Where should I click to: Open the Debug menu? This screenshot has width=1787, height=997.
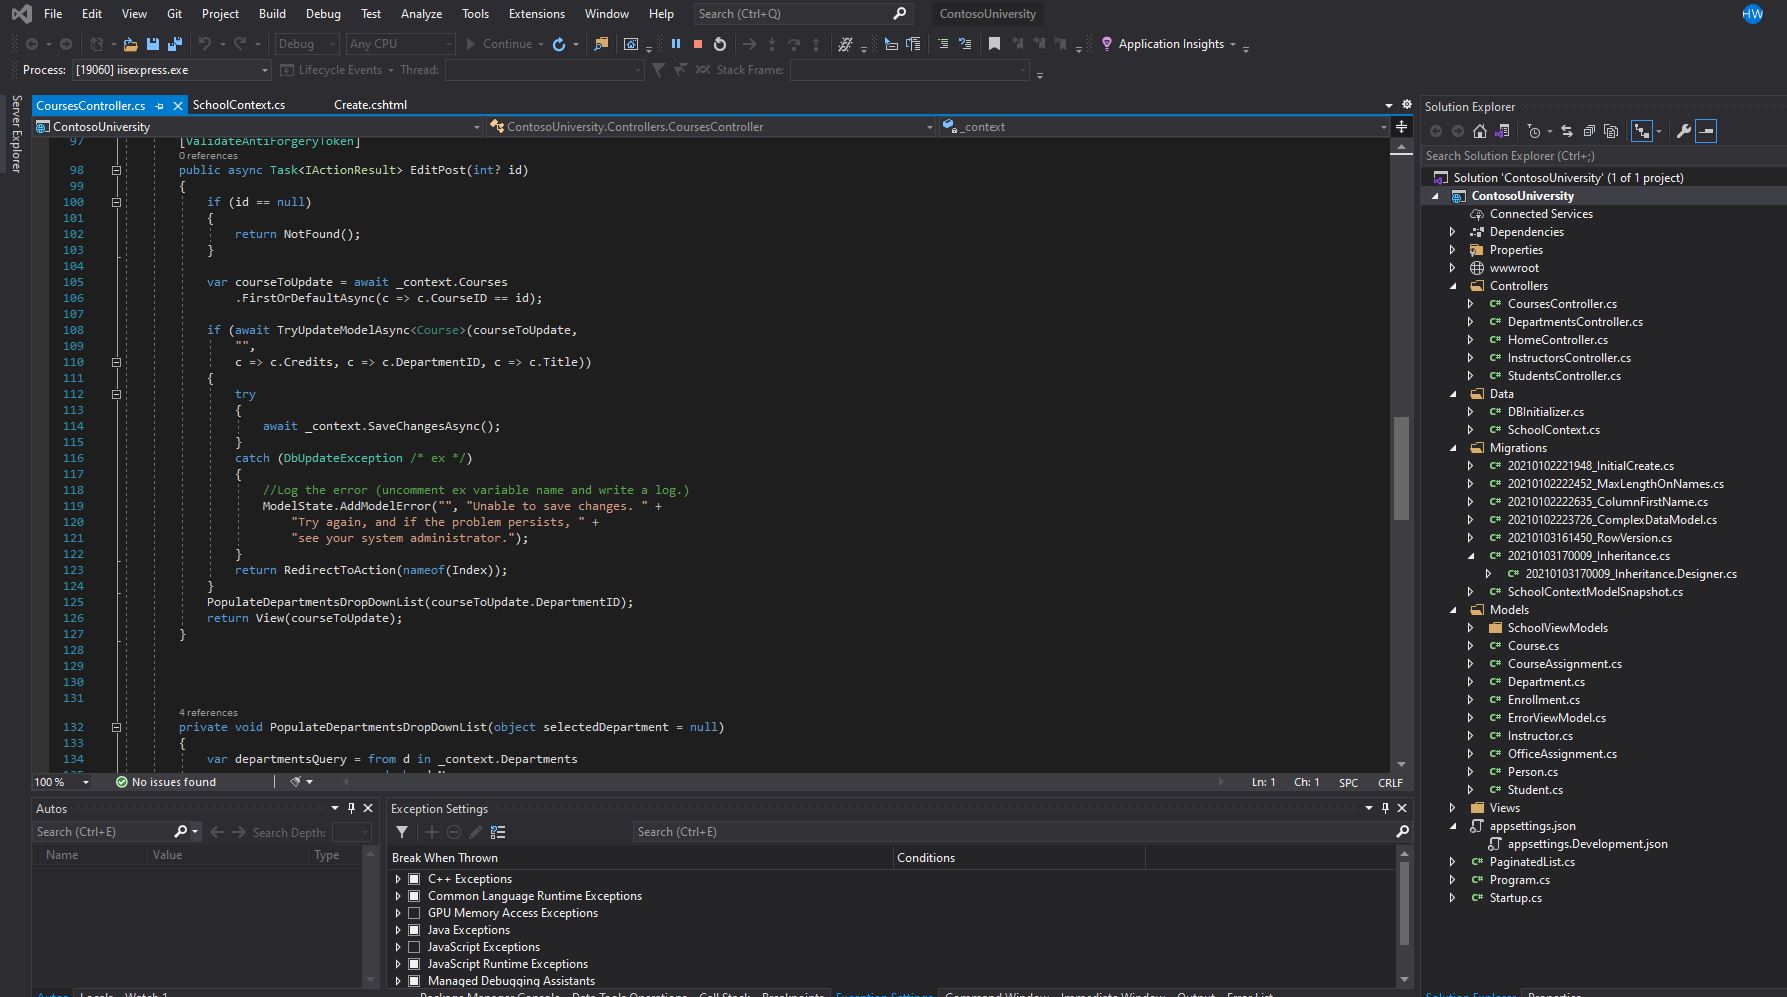pyautogui.click(x=323, y=14)
